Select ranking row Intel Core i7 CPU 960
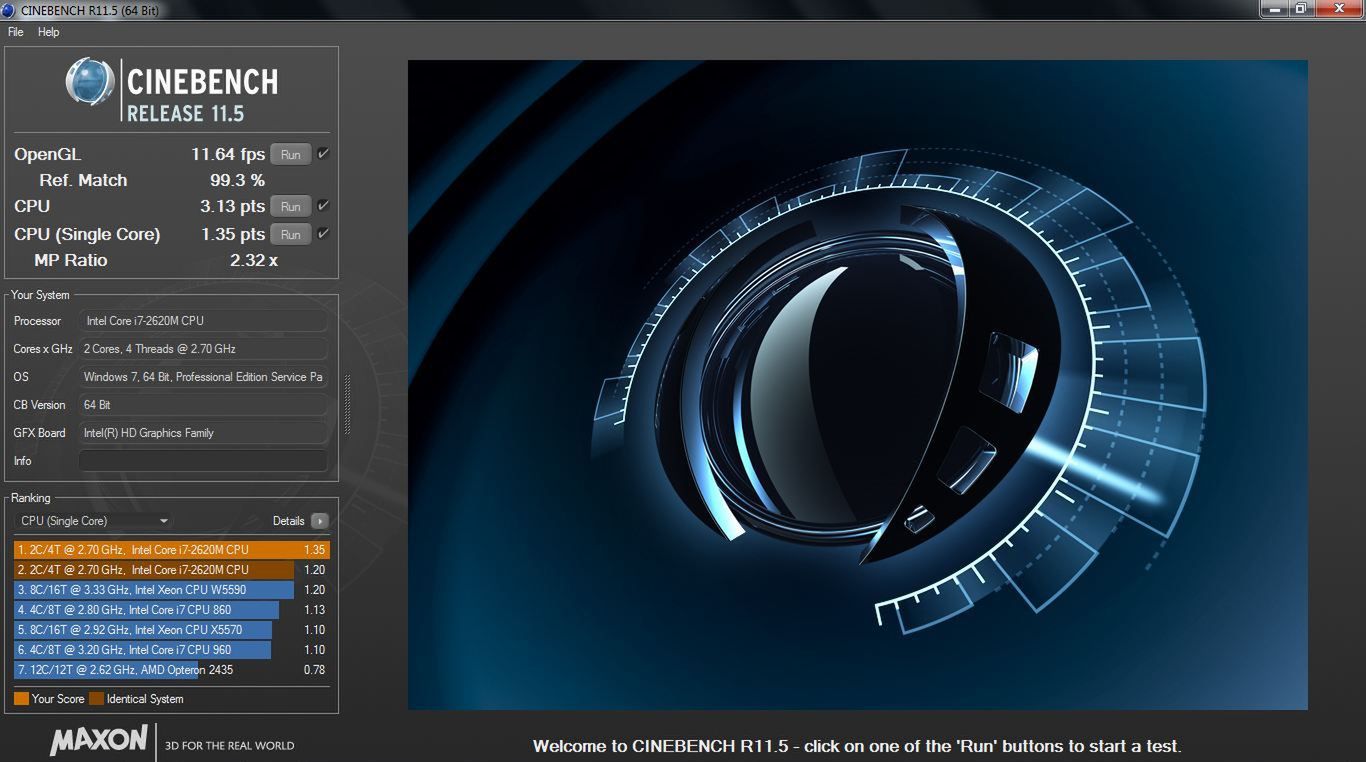Screen dimensions: 1366x762 (x=171, y=650)
